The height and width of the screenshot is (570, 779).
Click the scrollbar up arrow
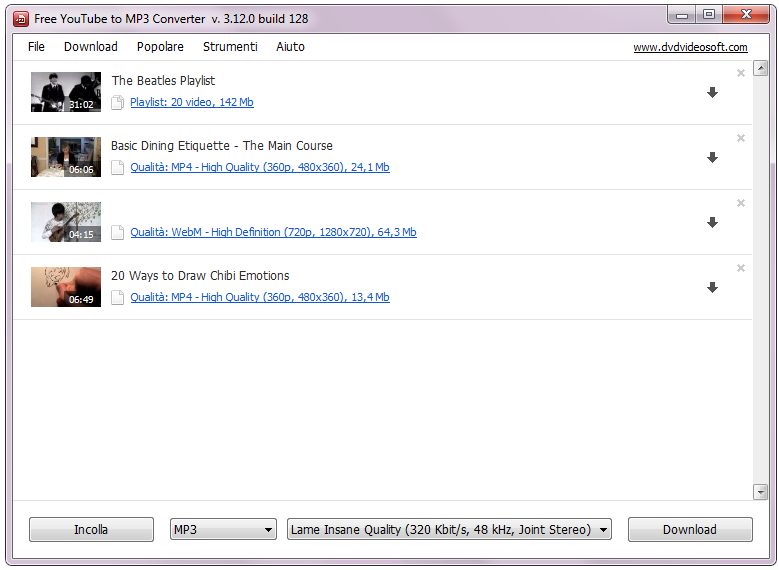761,68
